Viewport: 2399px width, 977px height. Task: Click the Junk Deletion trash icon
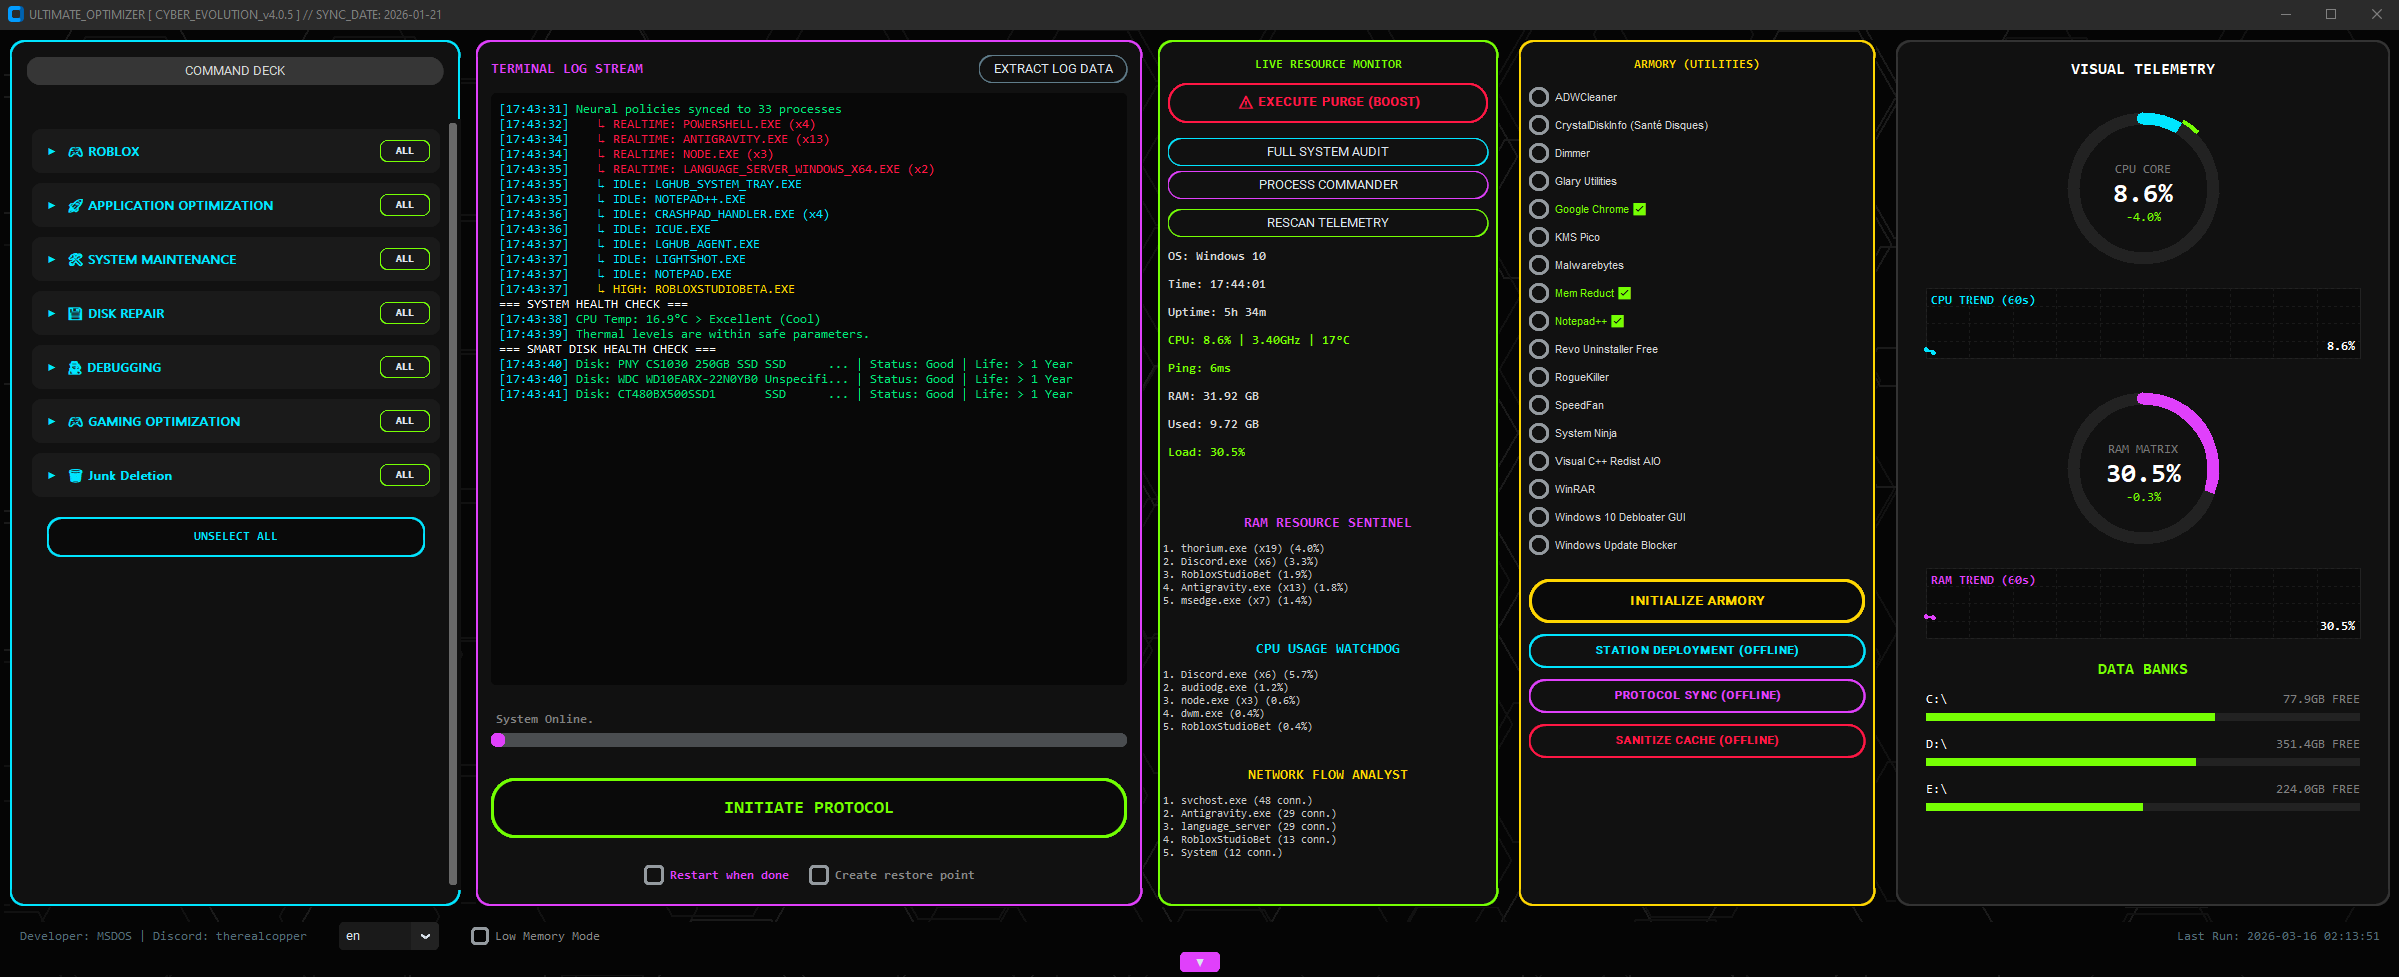click(x=75, y=476)
